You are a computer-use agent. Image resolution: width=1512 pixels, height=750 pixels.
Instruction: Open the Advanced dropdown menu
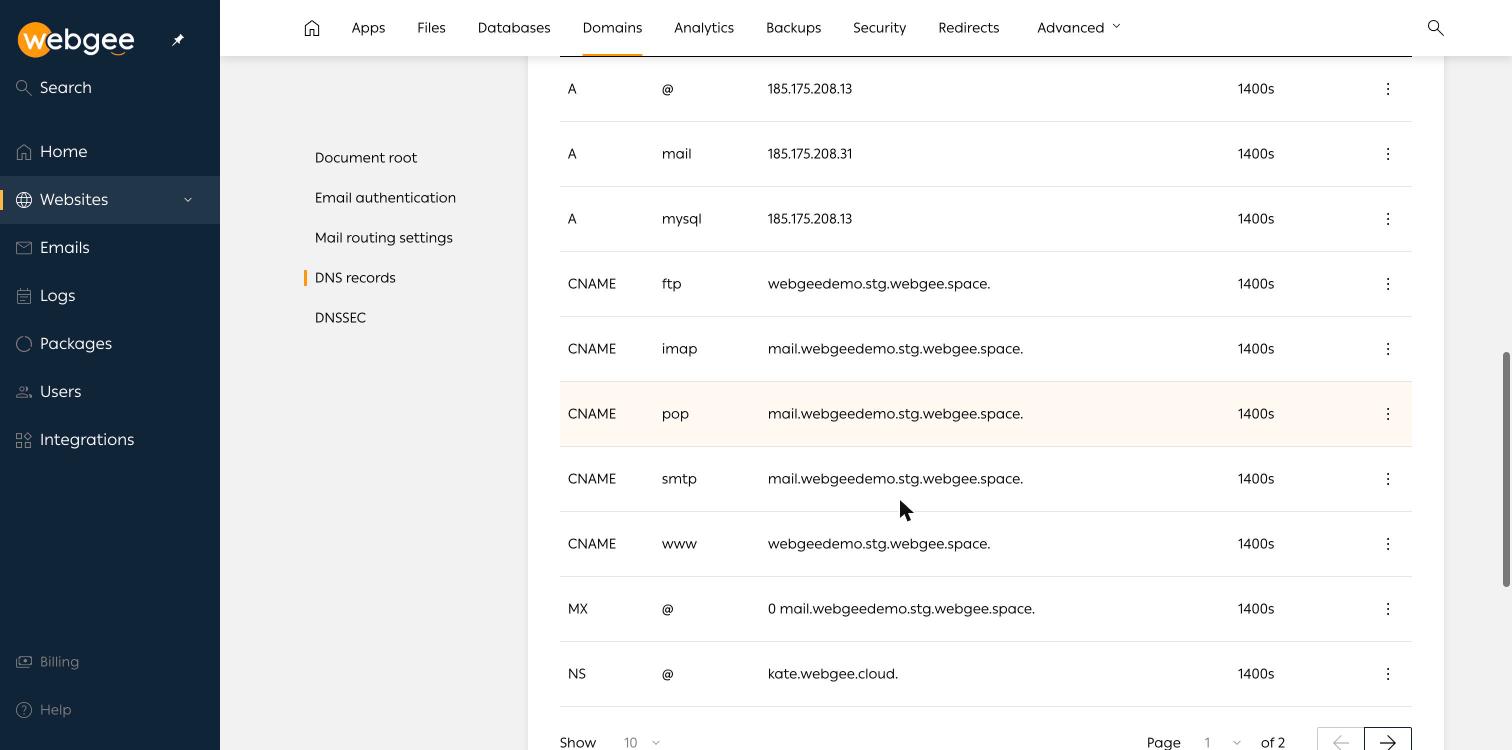(1079, 28)
